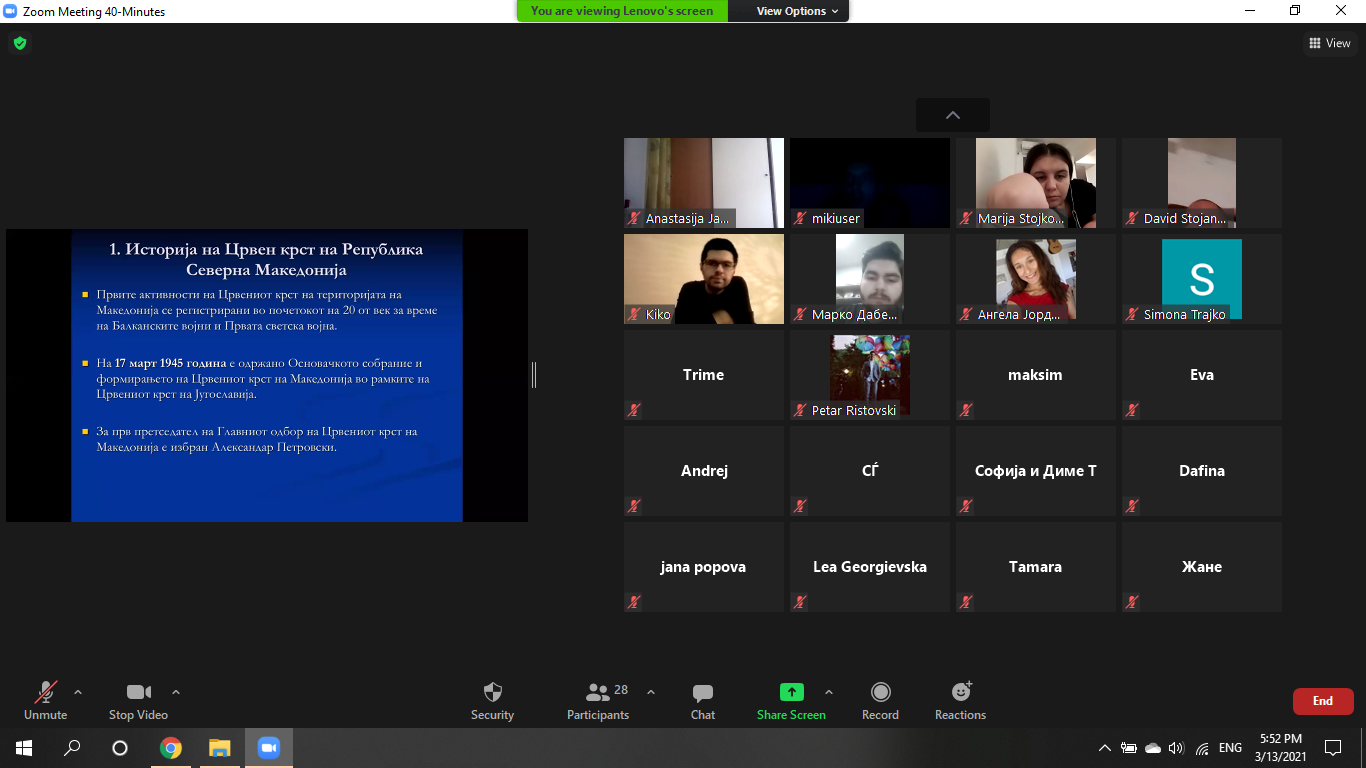Open Google Chrome from the taskbar

point(171,747)
